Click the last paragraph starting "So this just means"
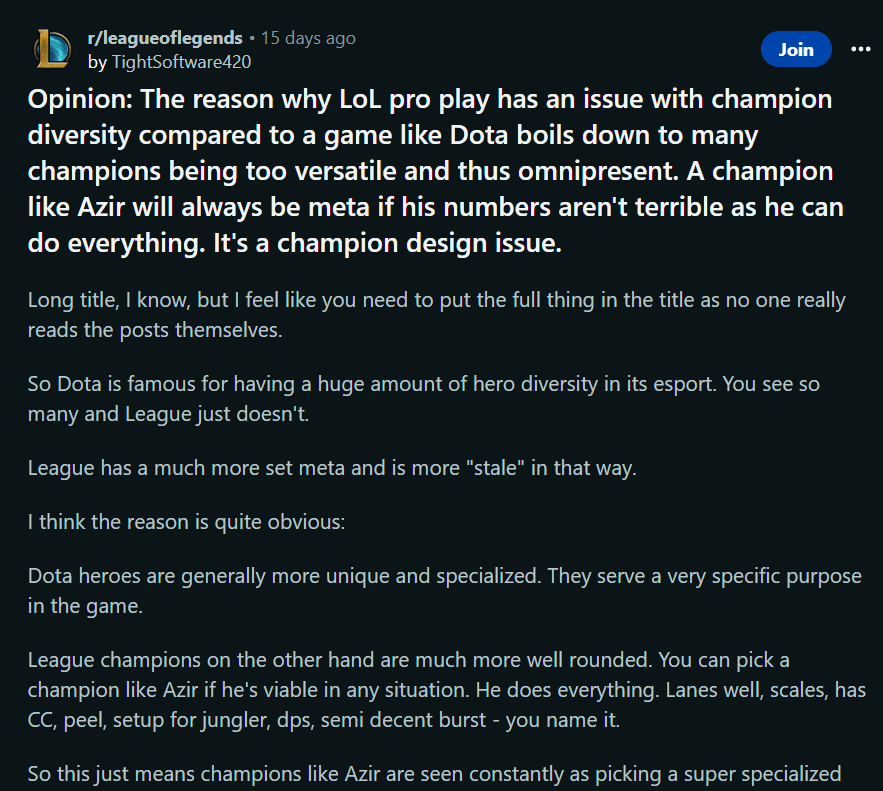 point(433,774)
